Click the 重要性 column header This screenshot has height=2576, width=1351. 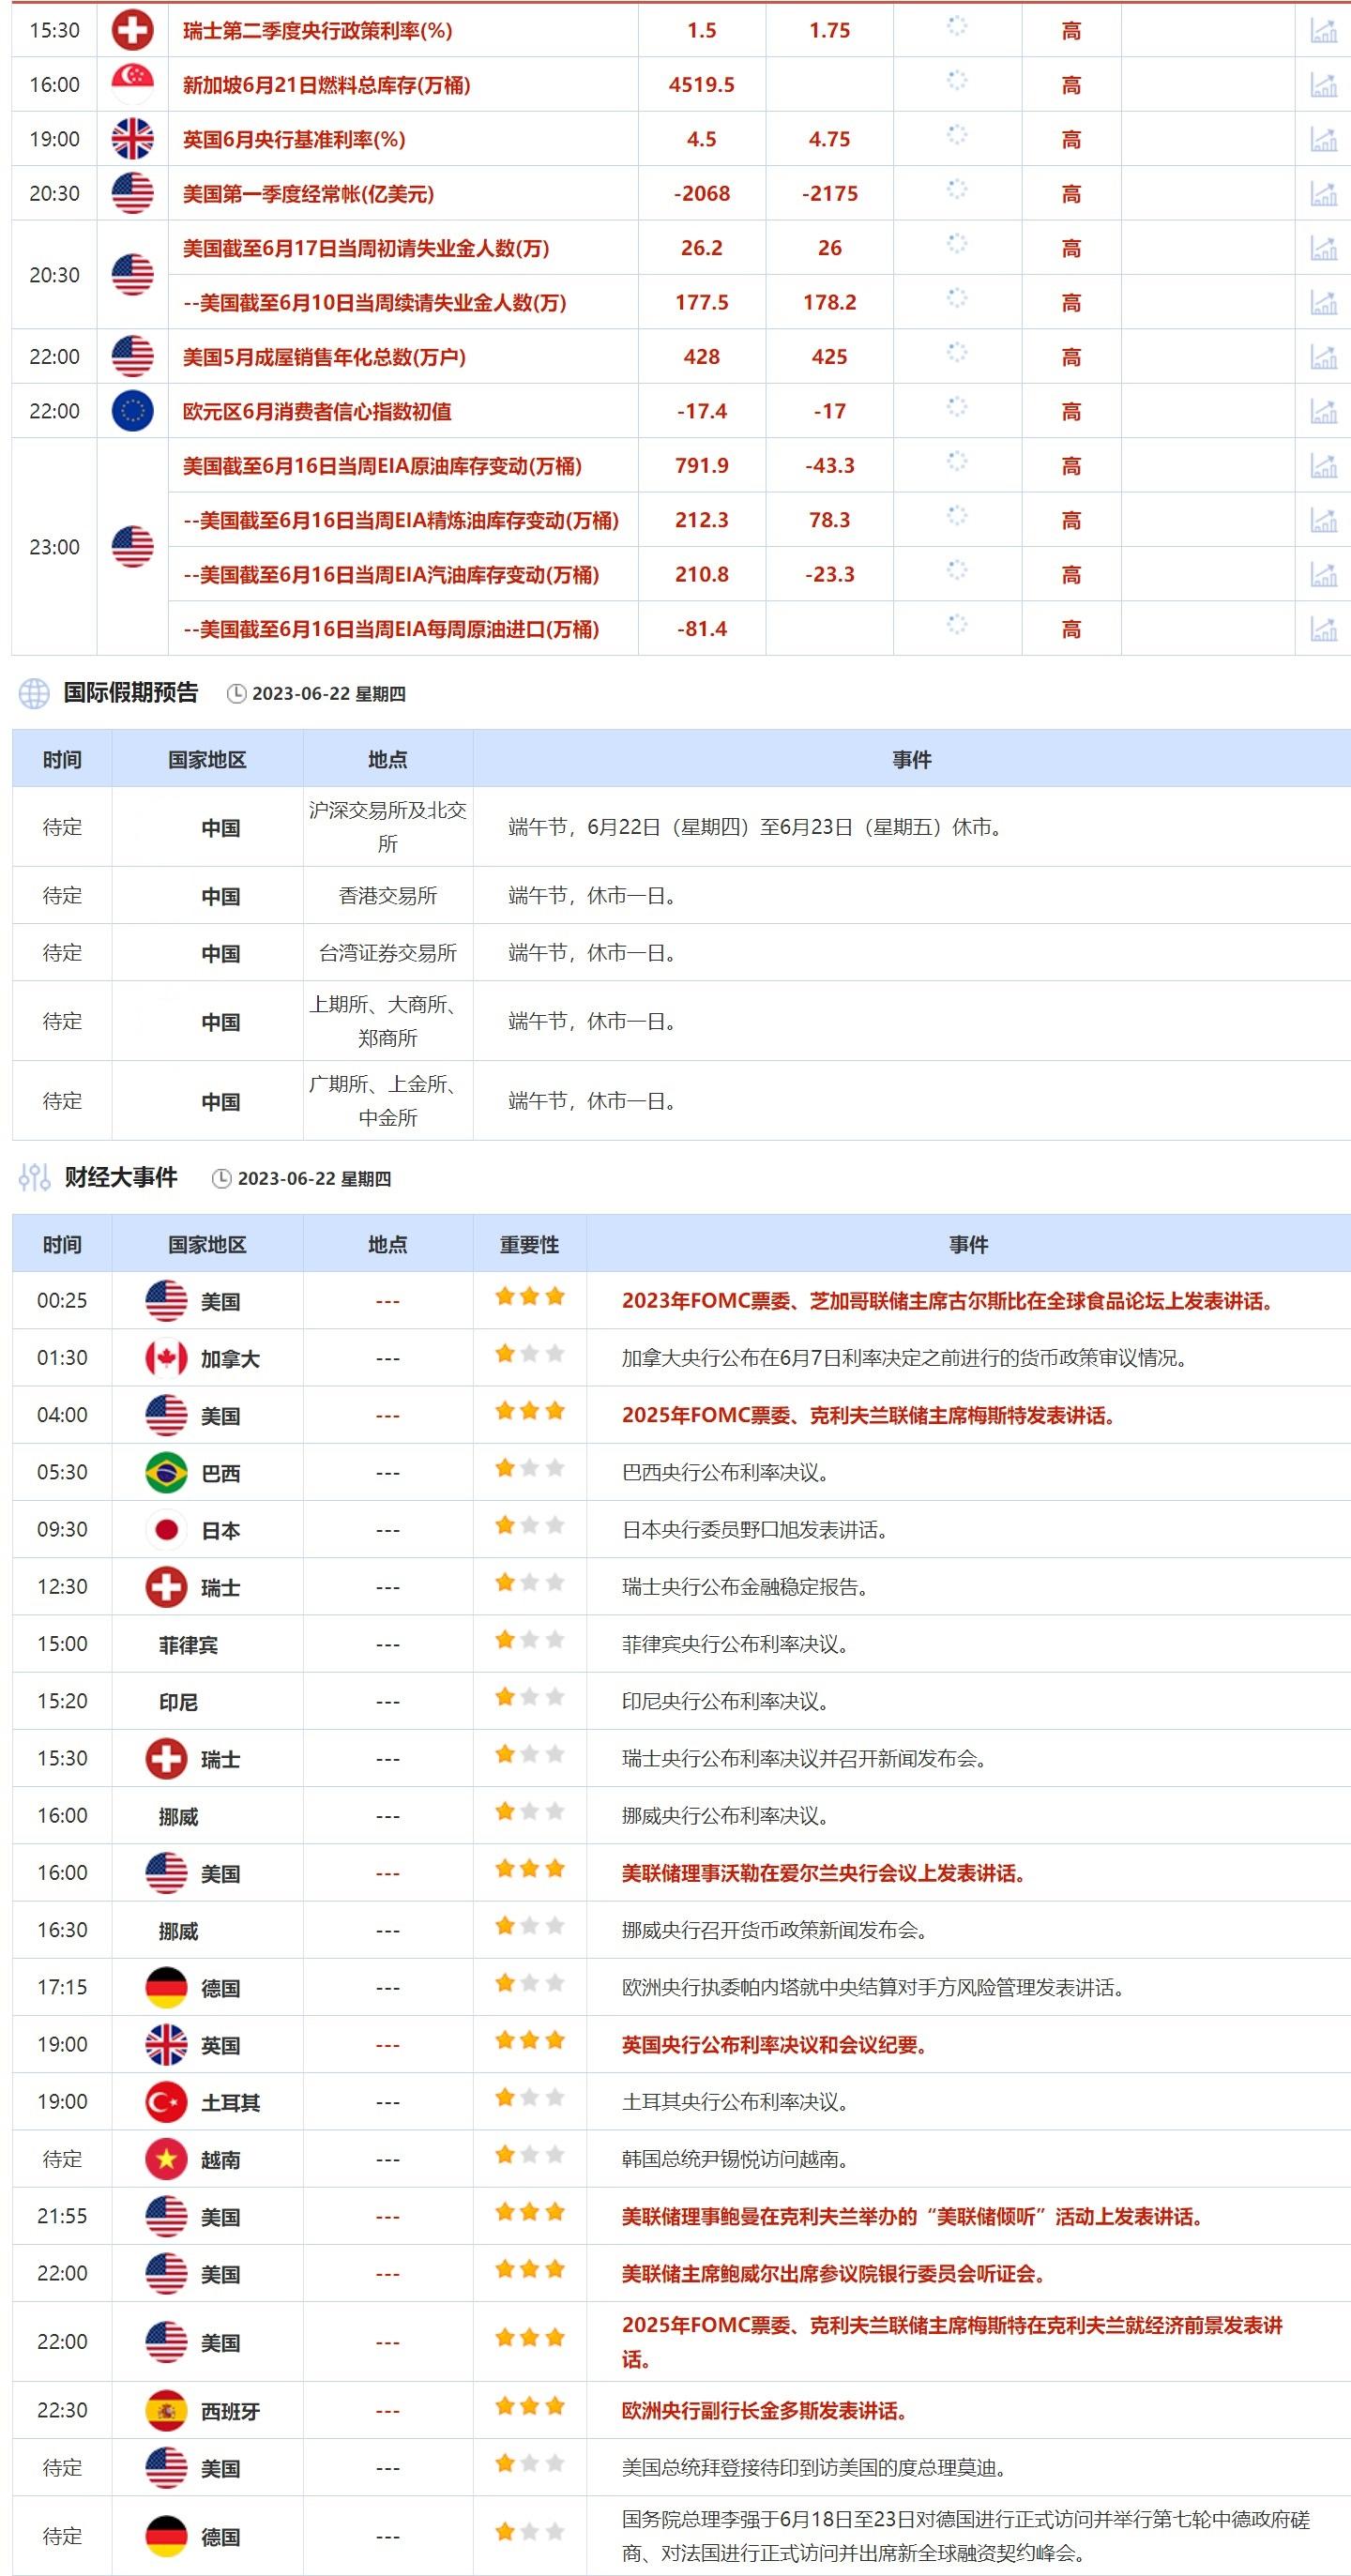(529, 1244)
